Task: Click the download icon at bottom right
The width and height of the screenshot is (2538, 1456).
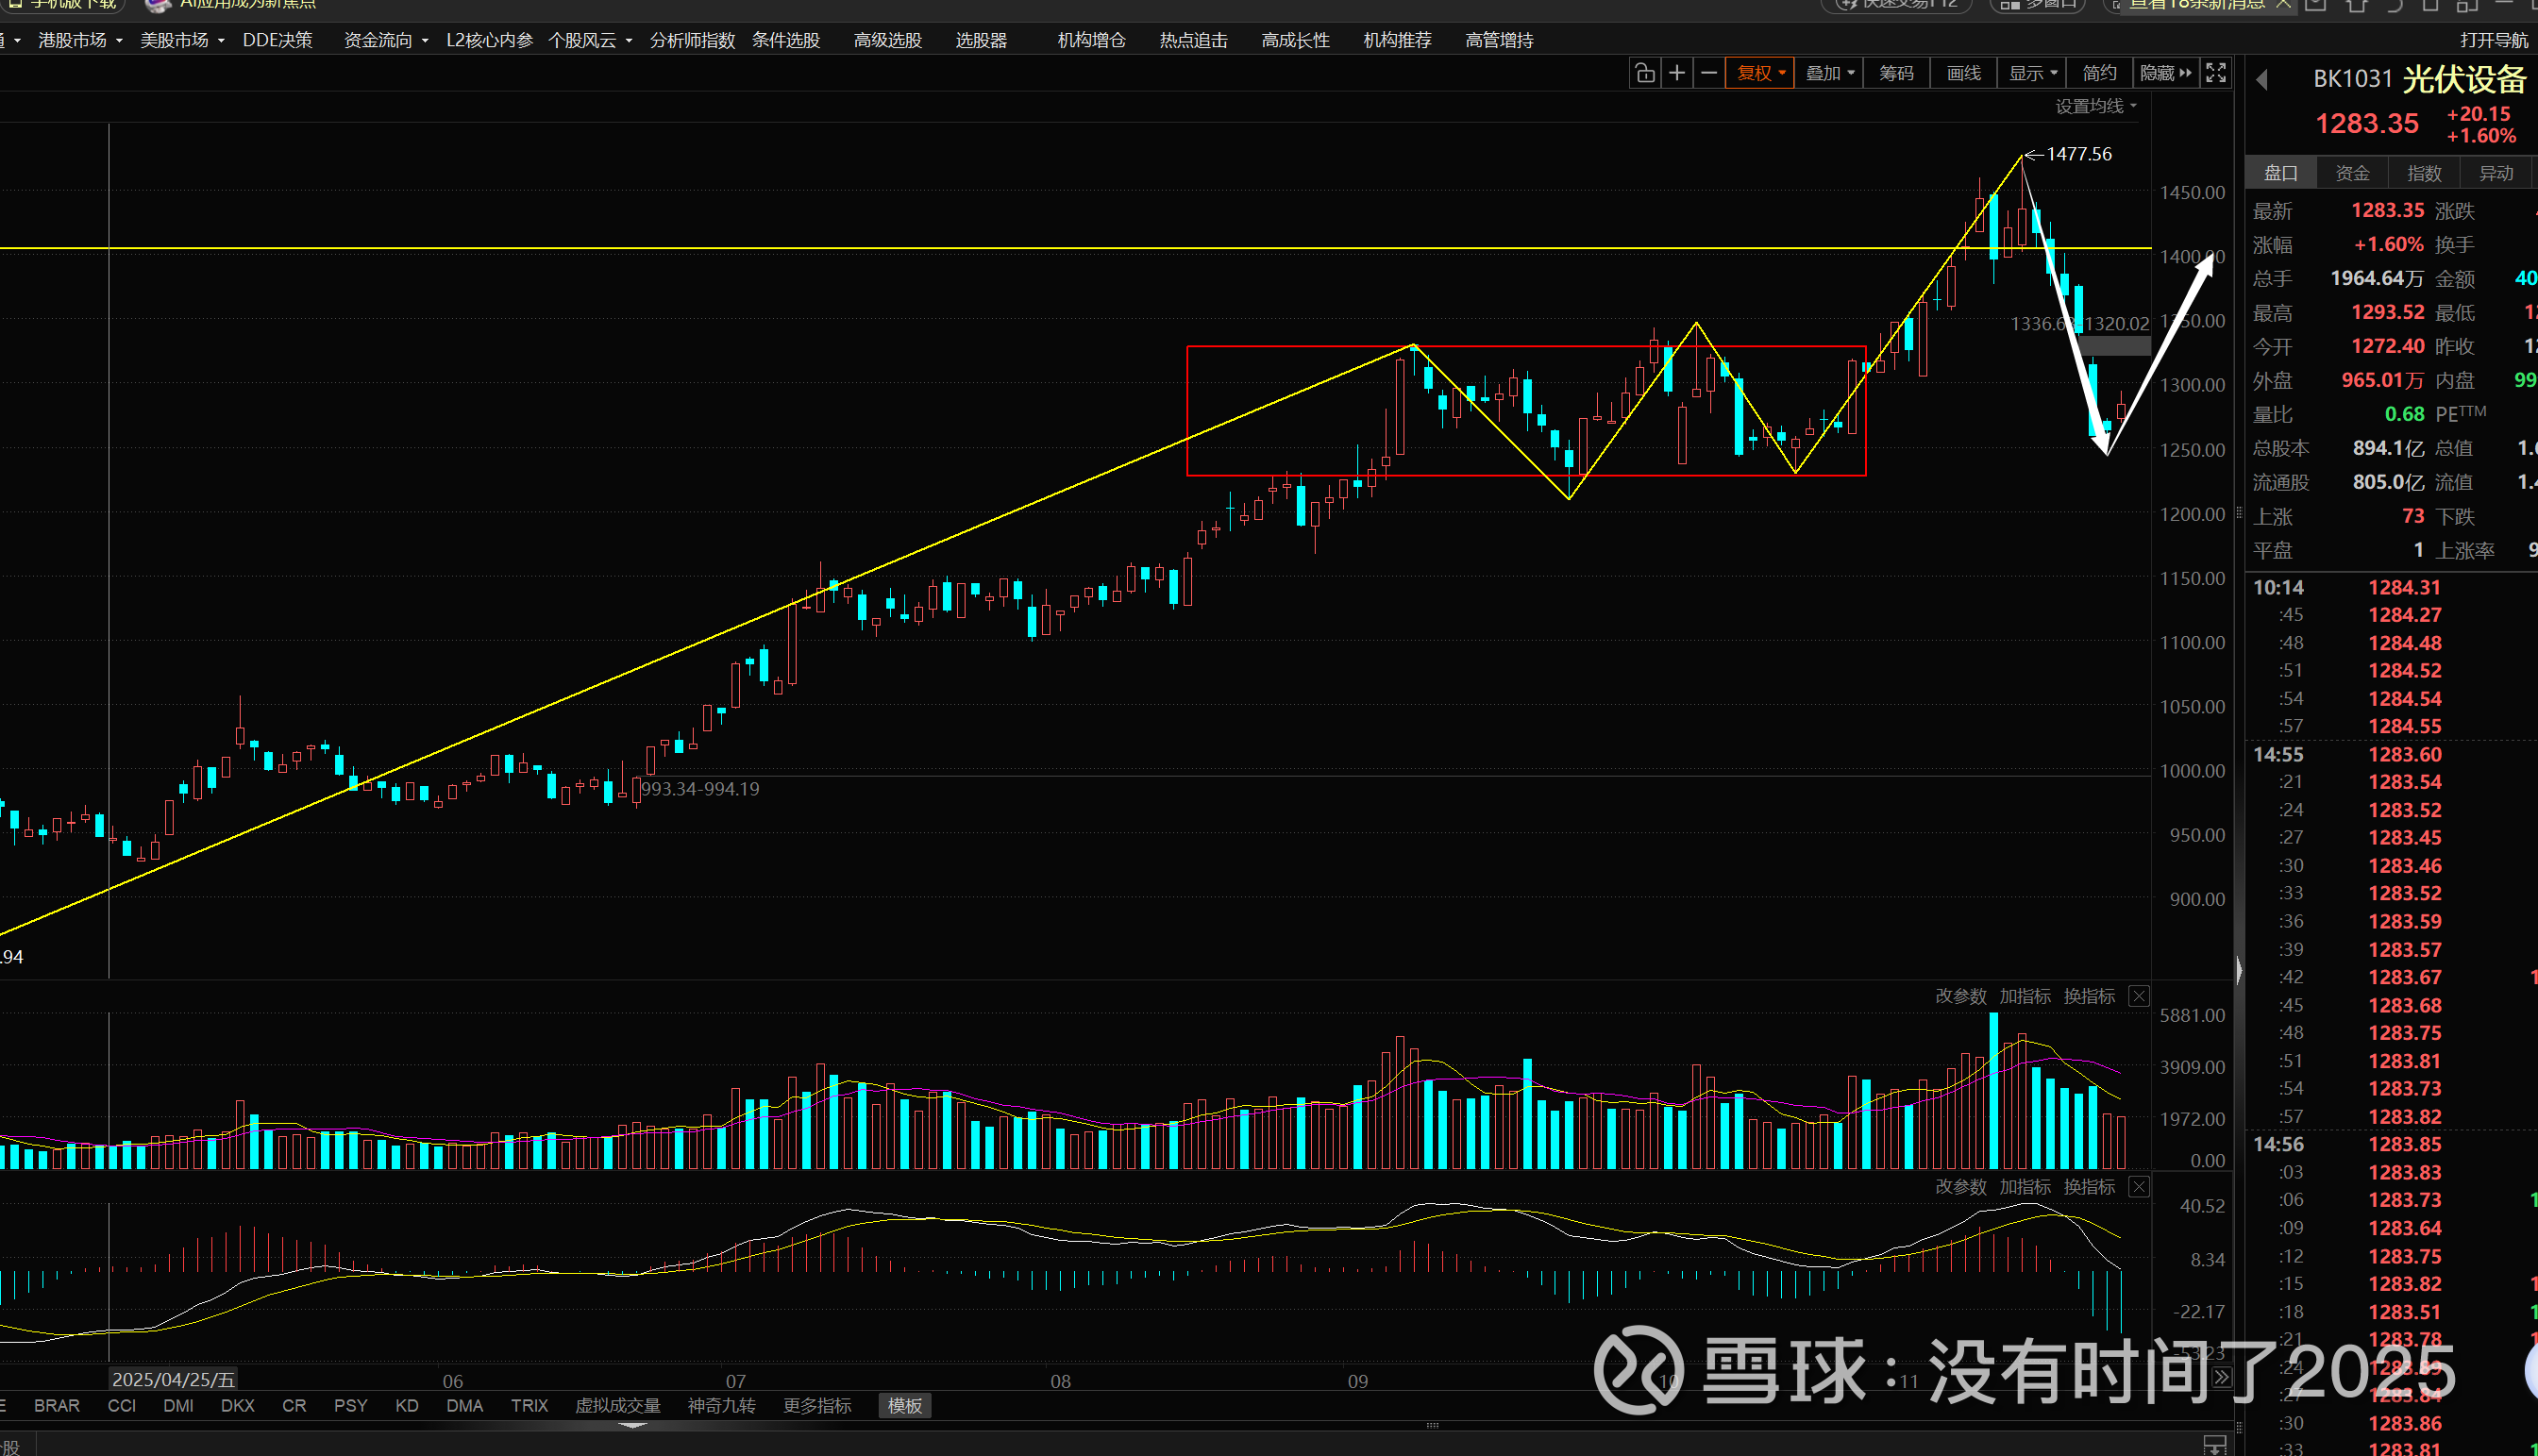Action: tap(2214, 1445)
